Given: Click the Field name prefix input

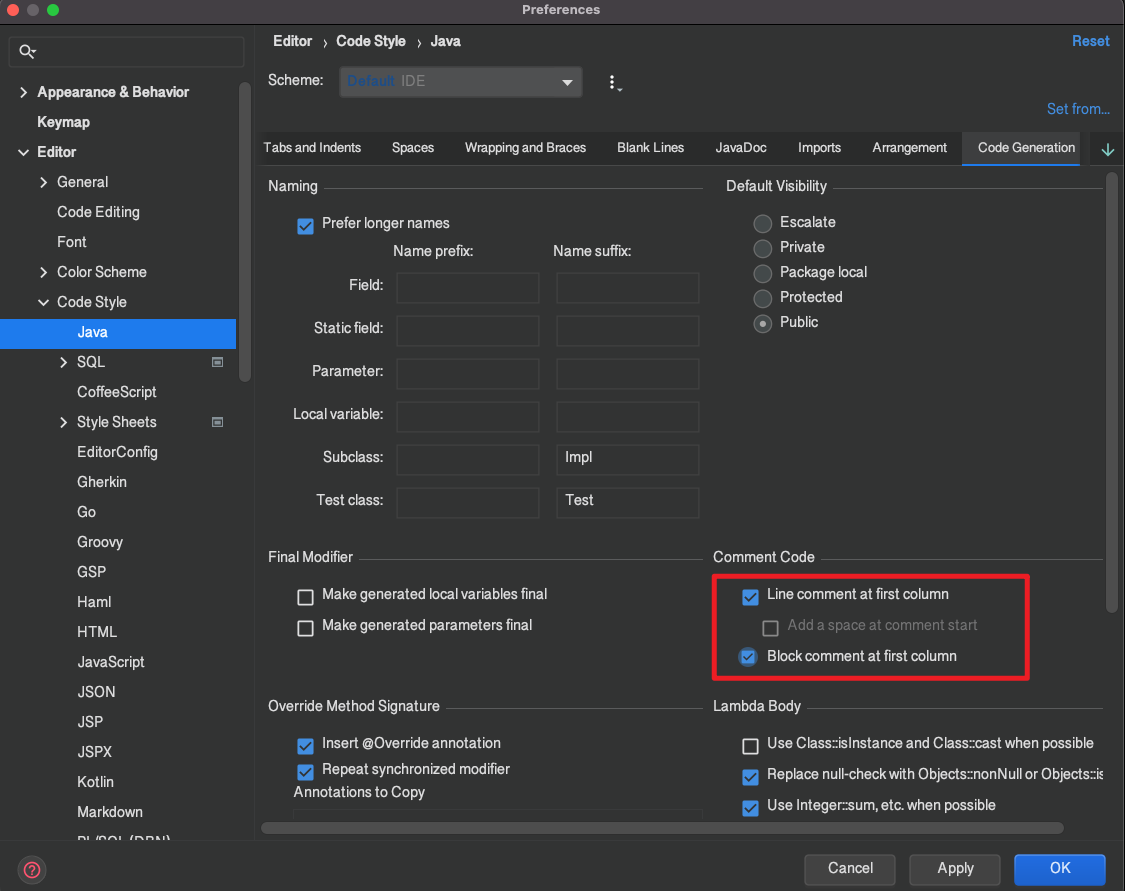Looking at the screenshot, I should click(468, 288).
